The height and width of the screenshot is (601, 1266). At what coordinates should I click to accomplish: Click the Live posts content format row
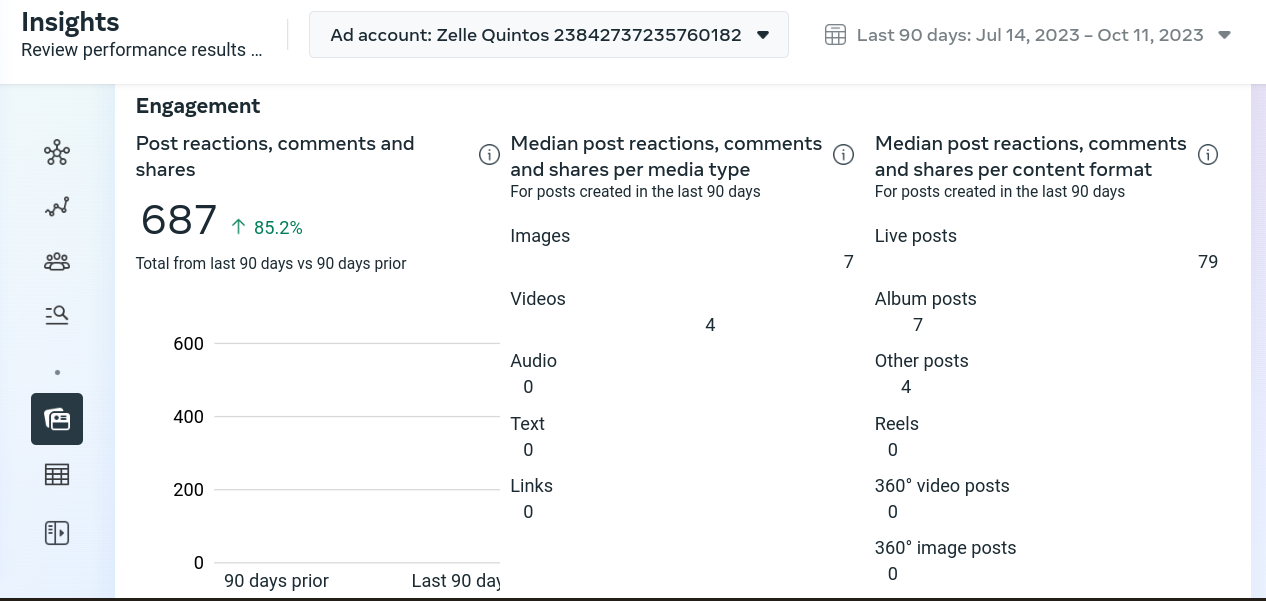tap(916, 236)
